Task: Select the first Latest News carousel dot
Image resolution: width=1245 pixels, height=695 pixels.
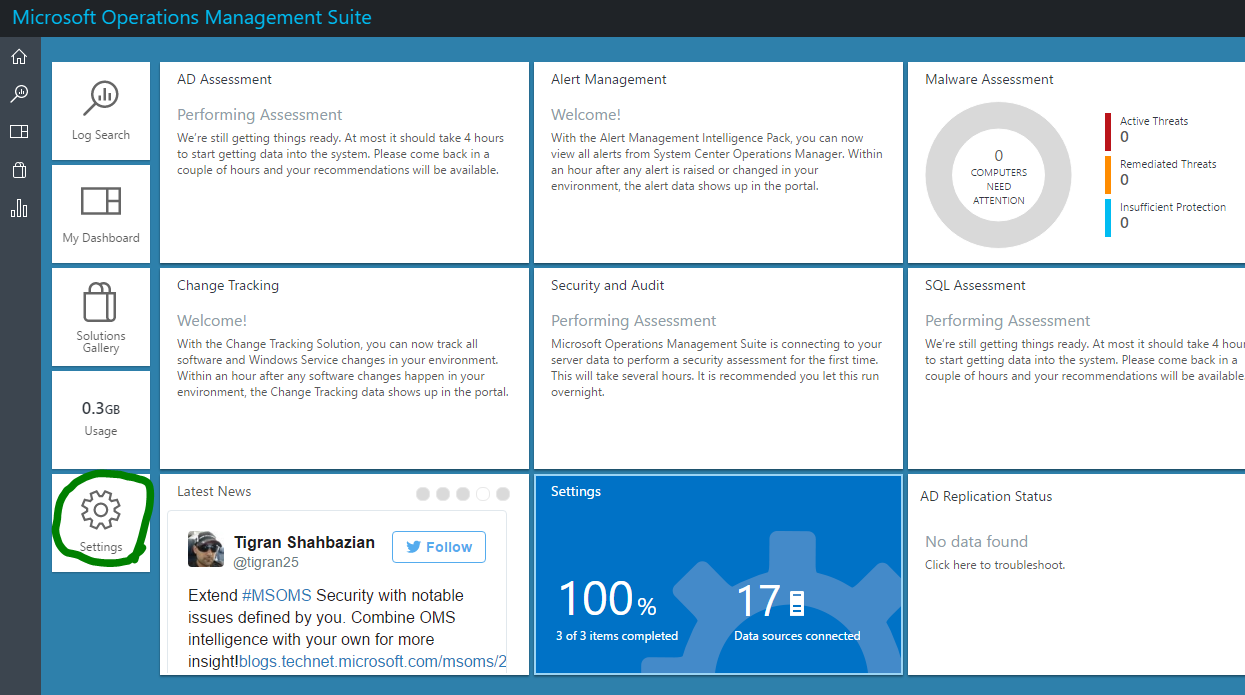Action: (x=423, y=494)
